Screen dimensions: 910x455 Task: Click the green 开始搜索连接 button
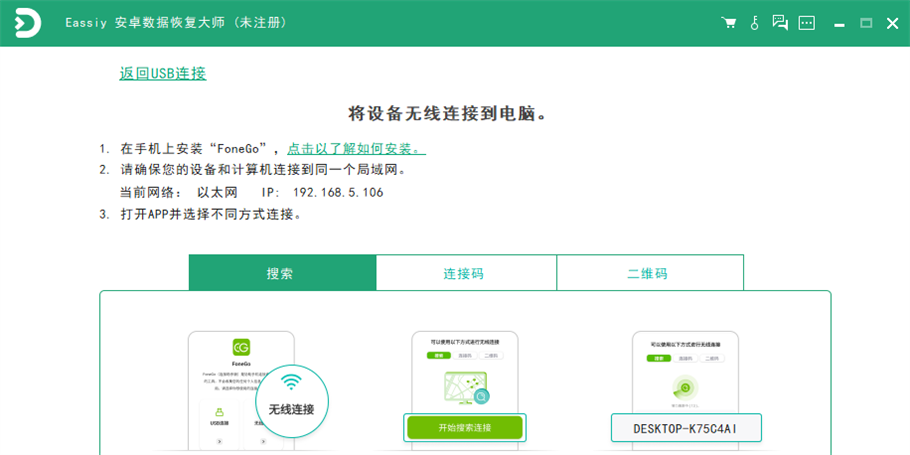(464, 428)
